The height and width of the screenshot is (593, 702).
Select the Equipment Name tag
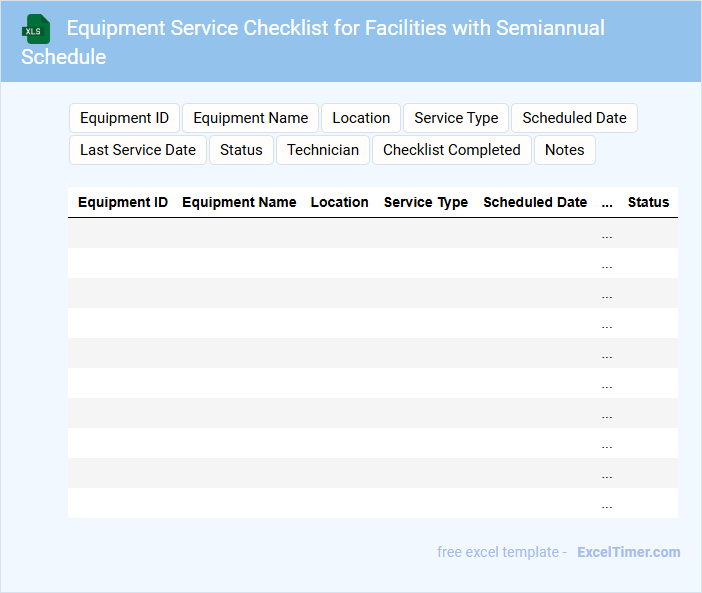(x=250, y=118)
